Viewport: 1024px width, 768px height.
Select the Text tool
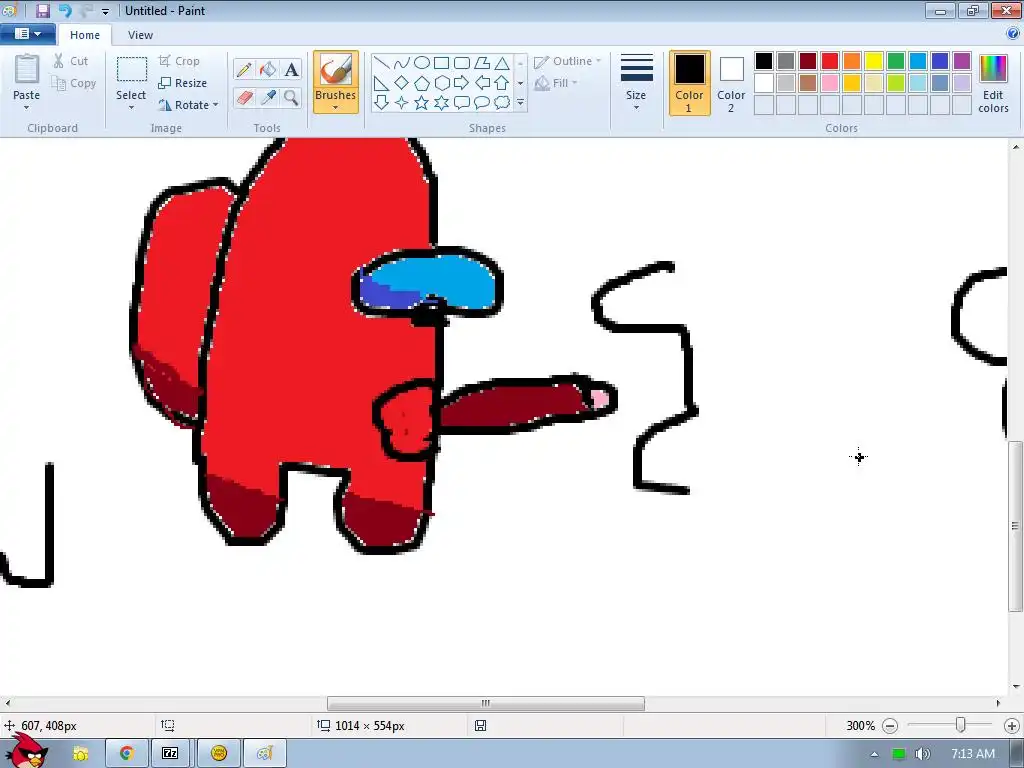tap(291, 69)
